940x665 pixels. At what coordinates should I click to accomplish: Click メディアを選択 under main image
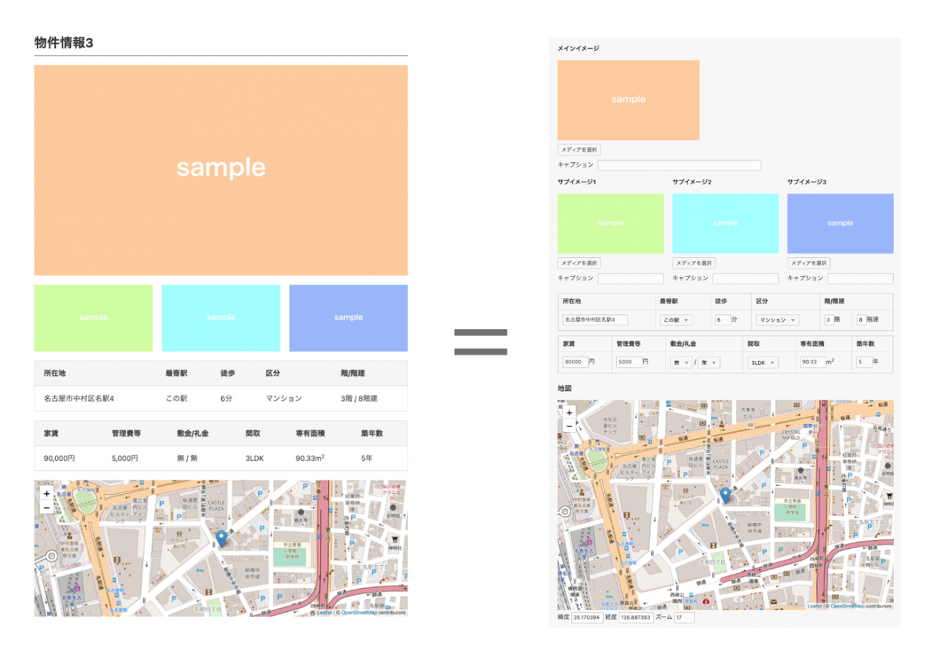tap(579, 150)
